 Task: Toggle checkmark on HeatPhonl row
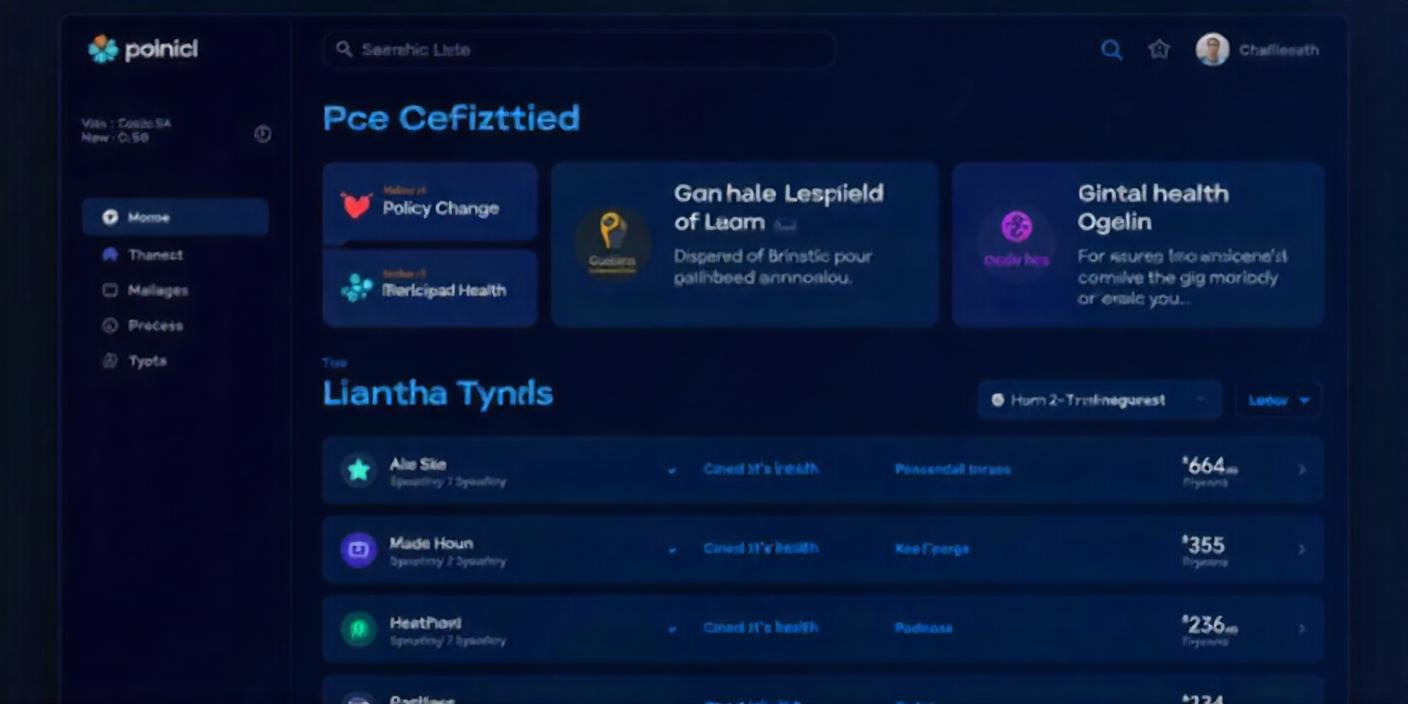click(672, 630)
